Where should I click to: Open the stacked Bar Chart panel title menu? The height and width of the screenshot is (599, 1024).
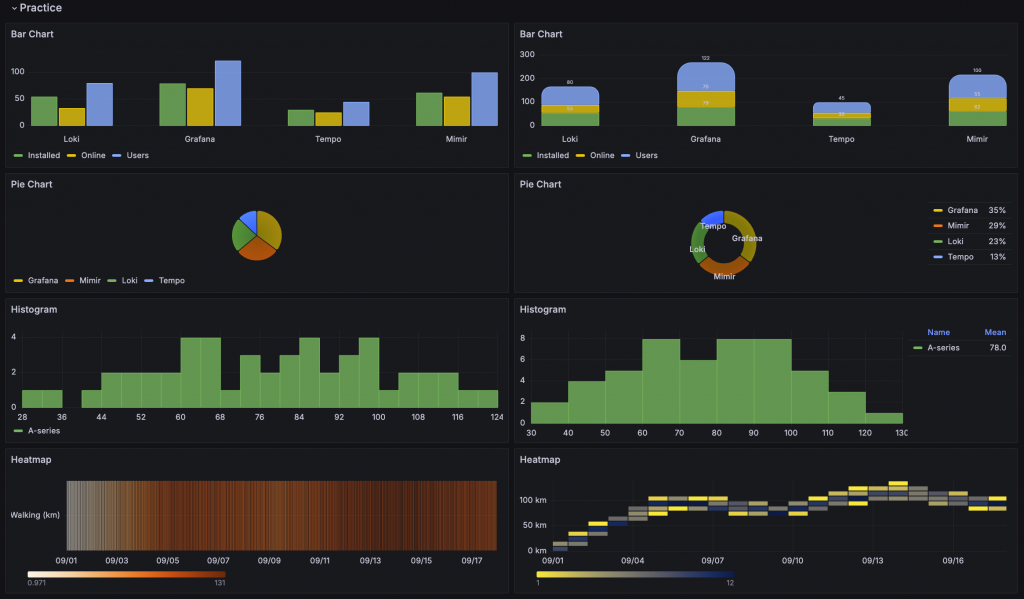pyautogui.click(x=541, y=34)
